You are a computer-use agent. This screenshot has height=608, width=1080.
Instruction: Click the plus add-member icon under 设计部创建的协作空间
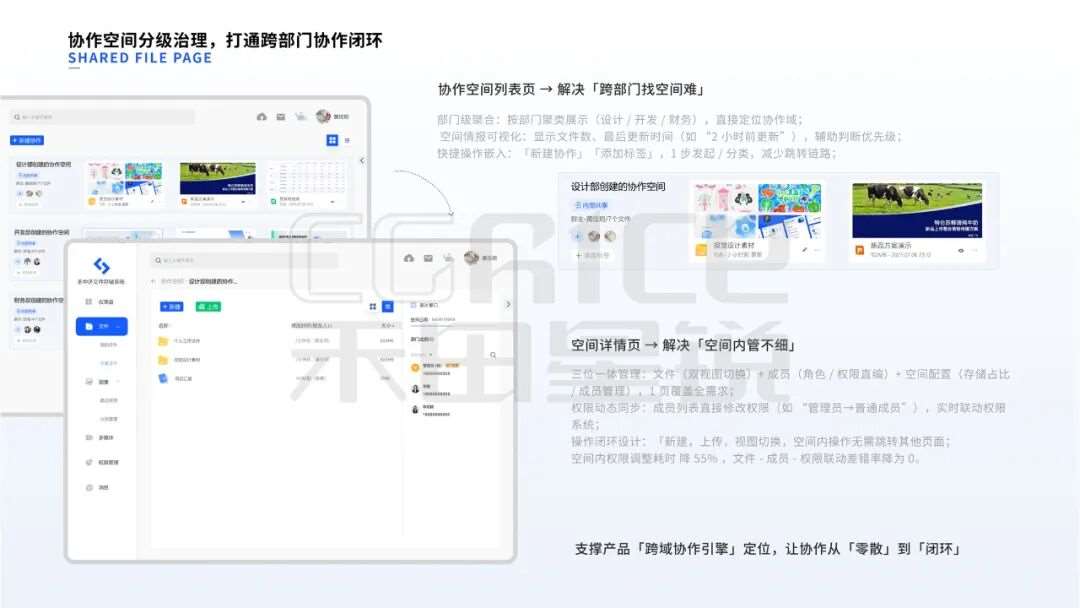pos(577,236)
